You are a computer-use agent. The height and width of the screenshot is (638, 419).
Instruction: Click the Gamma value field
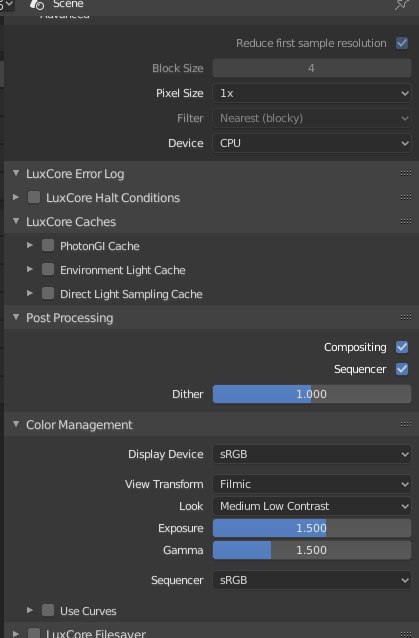click(312, 550)
